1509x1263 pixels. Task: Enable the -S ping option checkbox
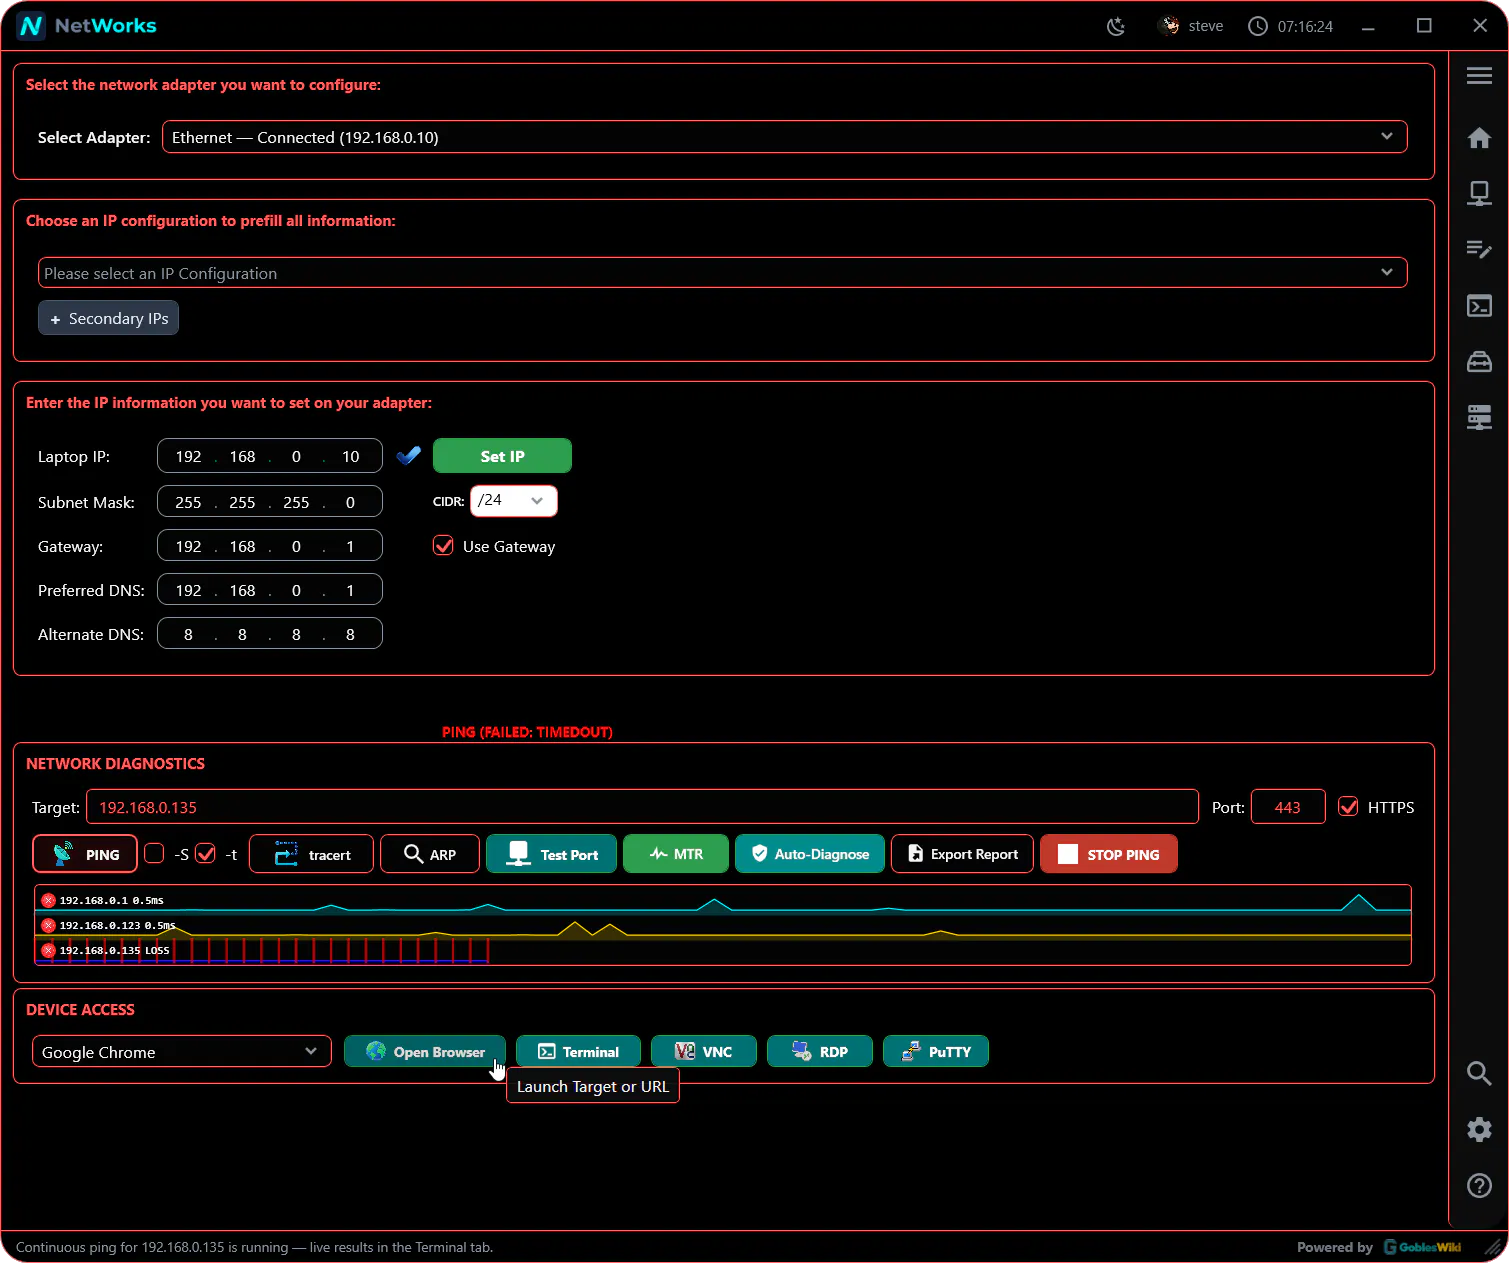pyautogui.click(x=154, y=853)
